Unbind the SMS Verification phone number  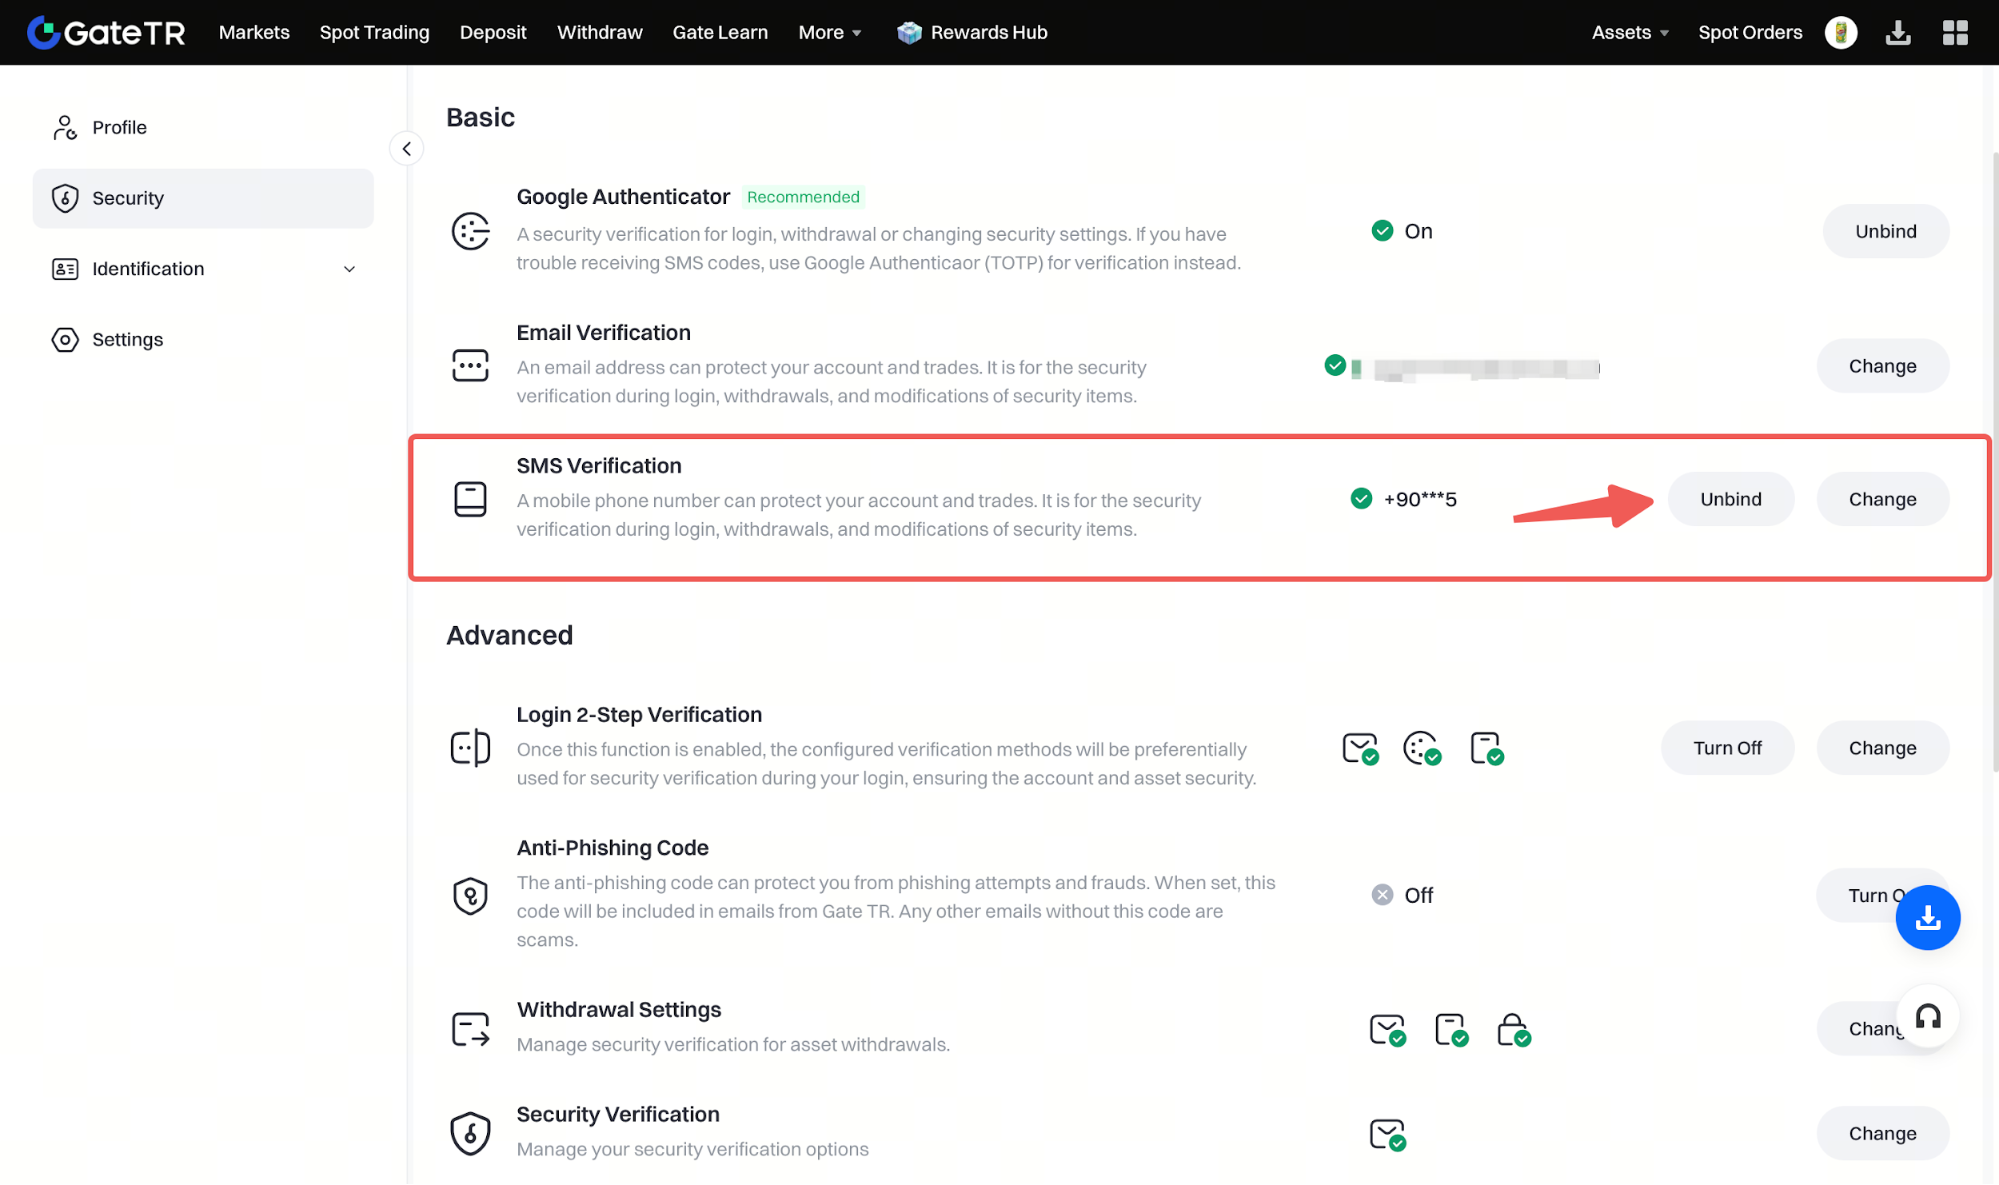tap(1730, 499)
